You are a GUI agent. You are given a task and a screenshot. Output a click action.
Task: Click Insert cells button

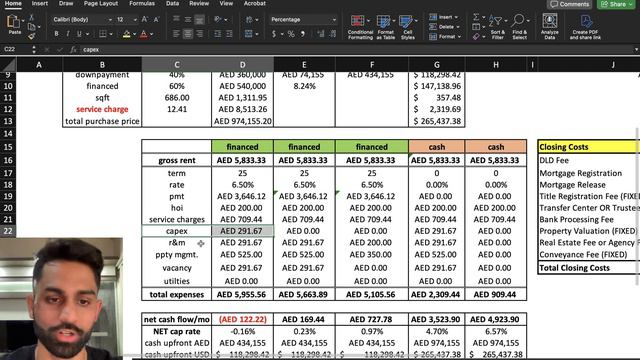click(x=443, y=17)
